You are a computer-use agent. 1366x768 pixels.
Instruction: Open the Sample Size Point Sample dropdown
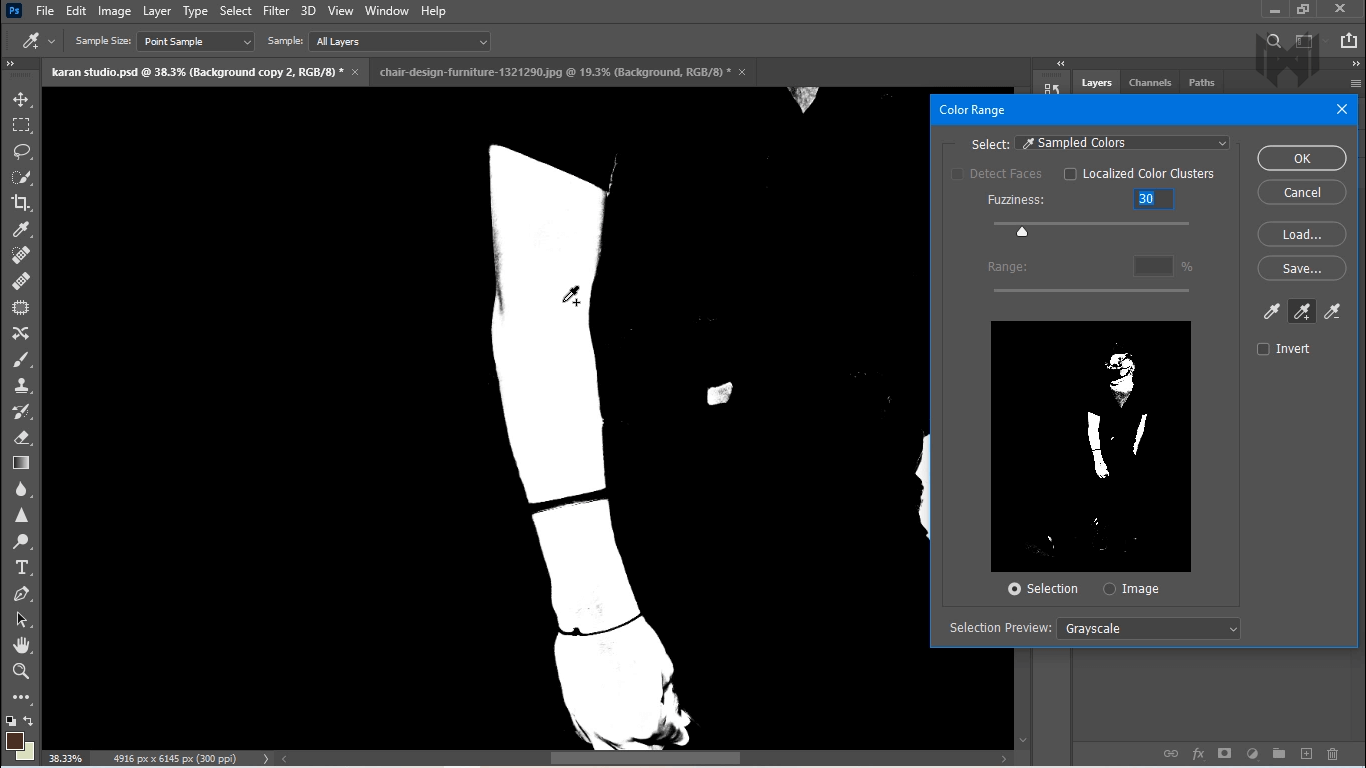196,41
